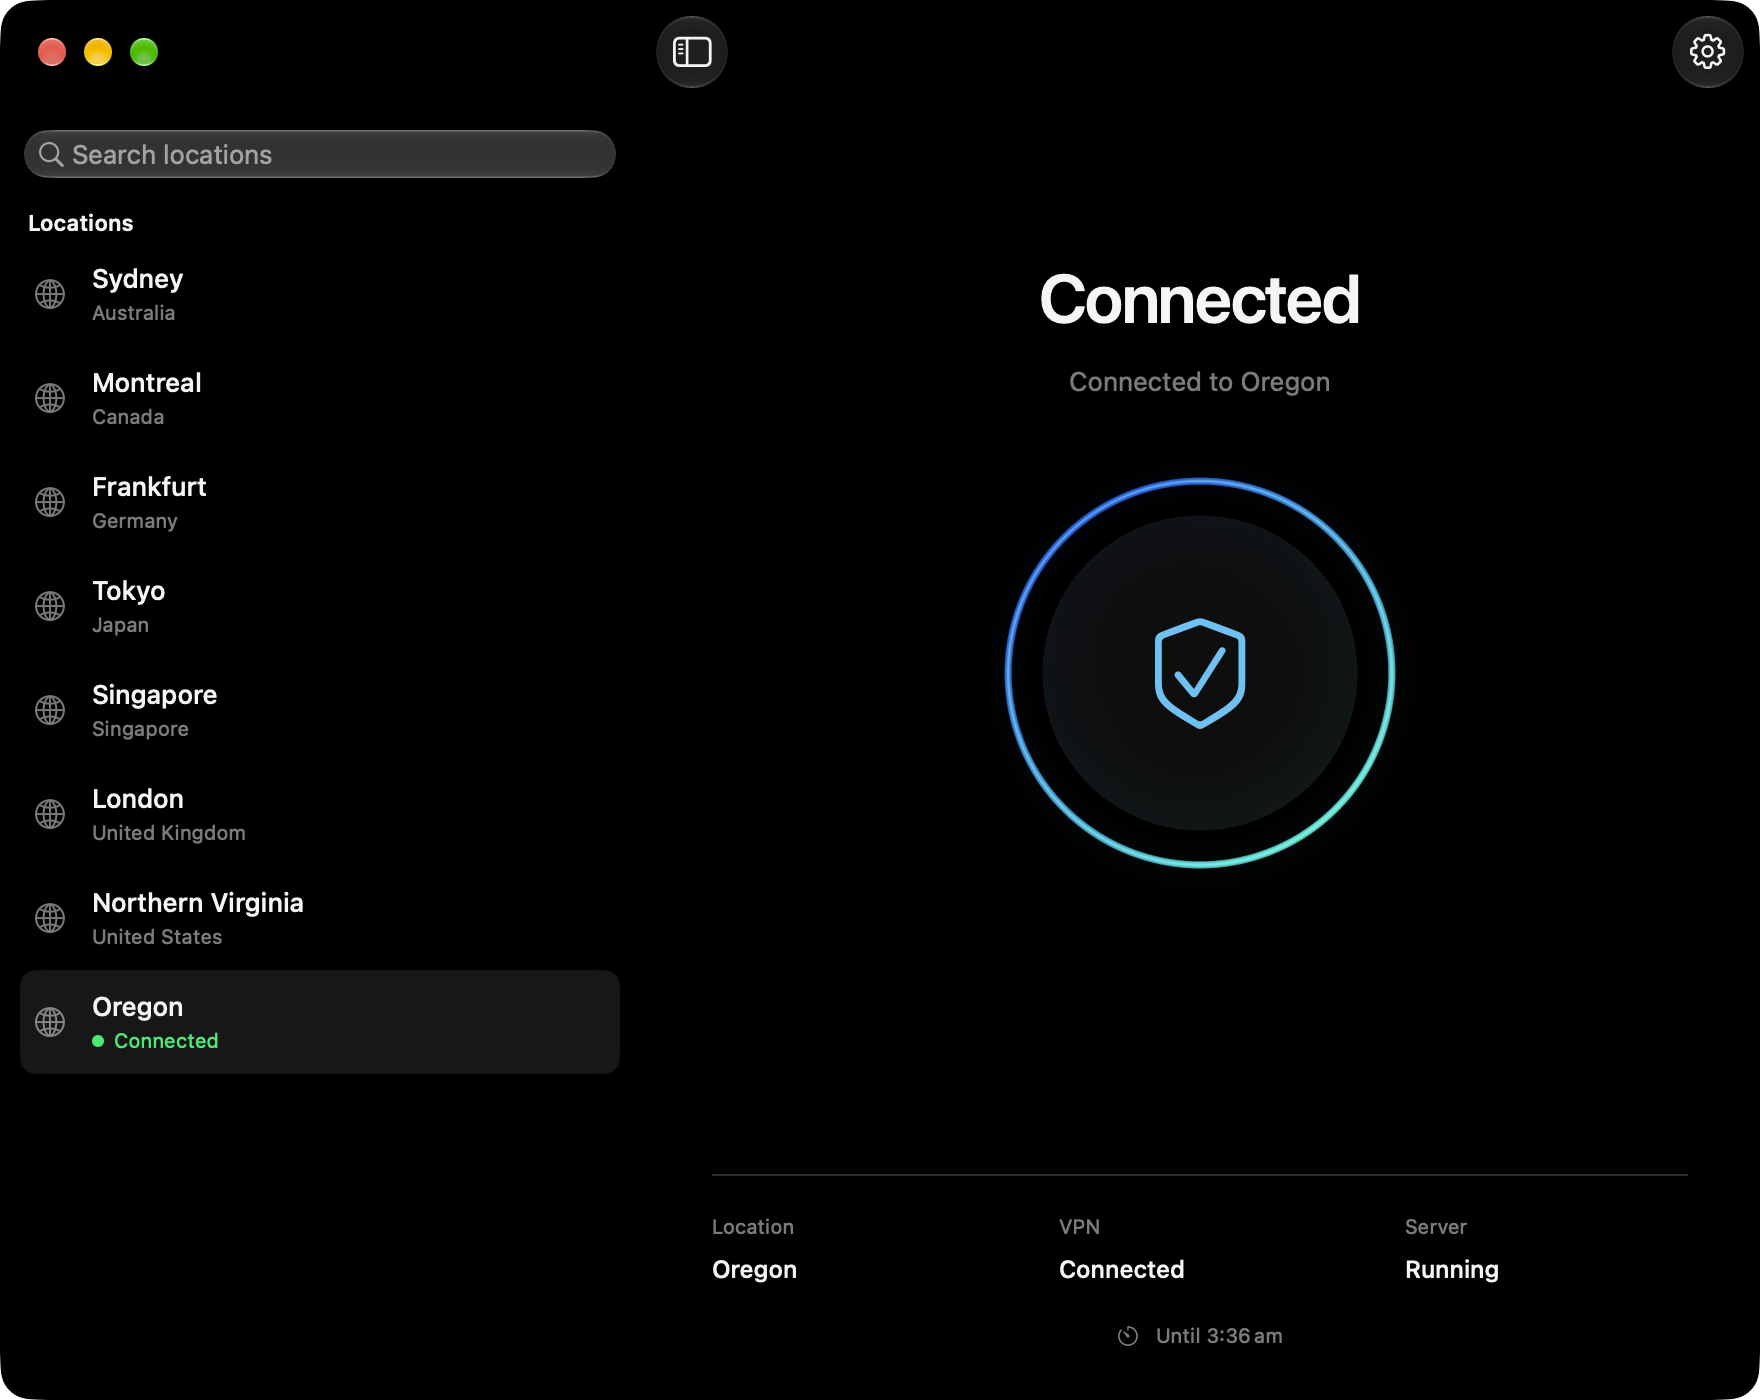Image resolution: width=1760 pixels, height=1400 pixels.
Task: Click globe icon beside Singapore
Action: coord(50,710)
